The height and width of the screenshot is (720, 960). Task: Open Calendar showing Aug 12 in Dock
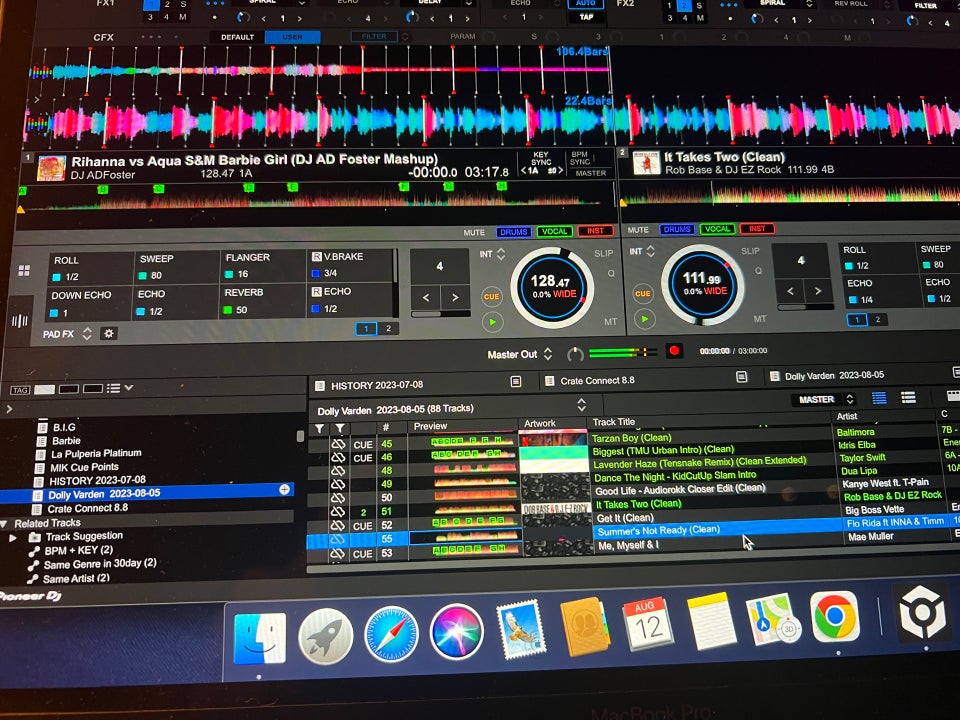click(x=648, y=623)
